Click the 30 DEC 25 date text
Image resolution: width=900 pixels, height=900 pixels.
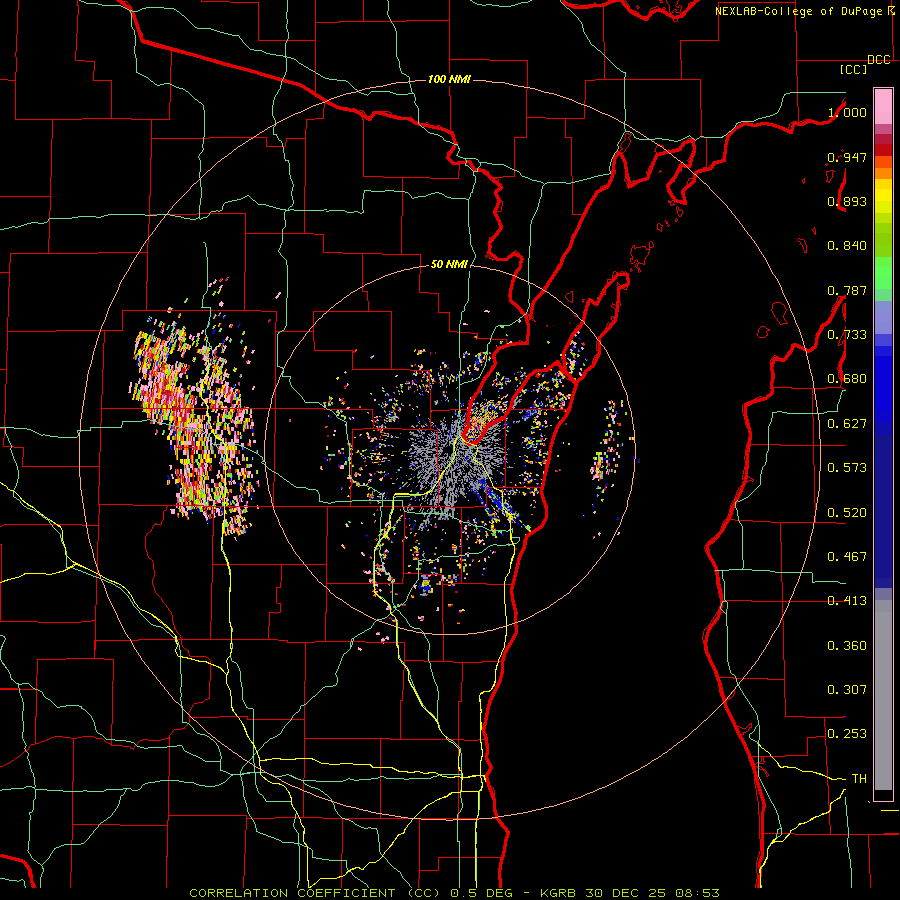click(626, 893)
